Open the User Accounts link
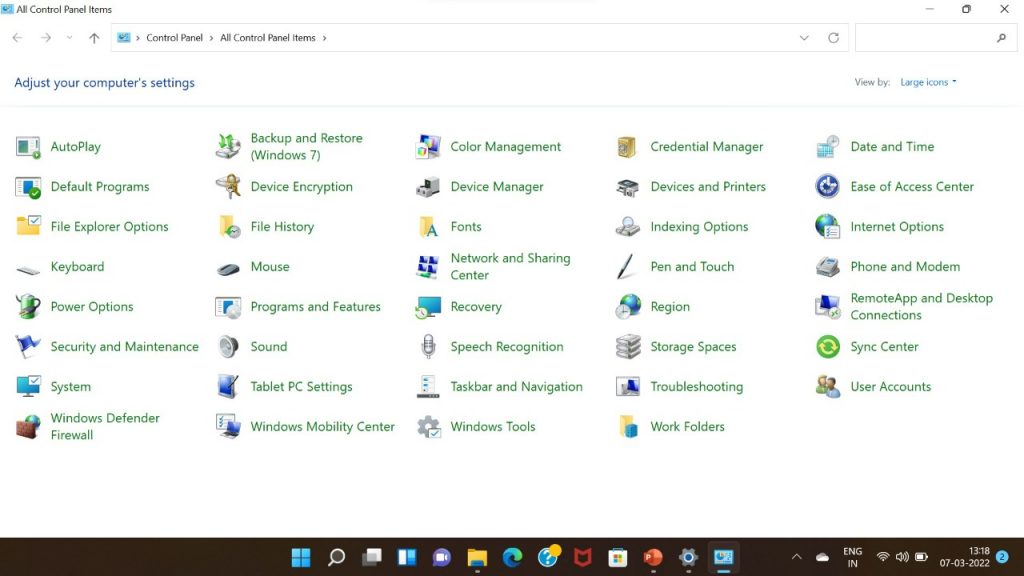1024x576 pixels. tap(890, 387)
